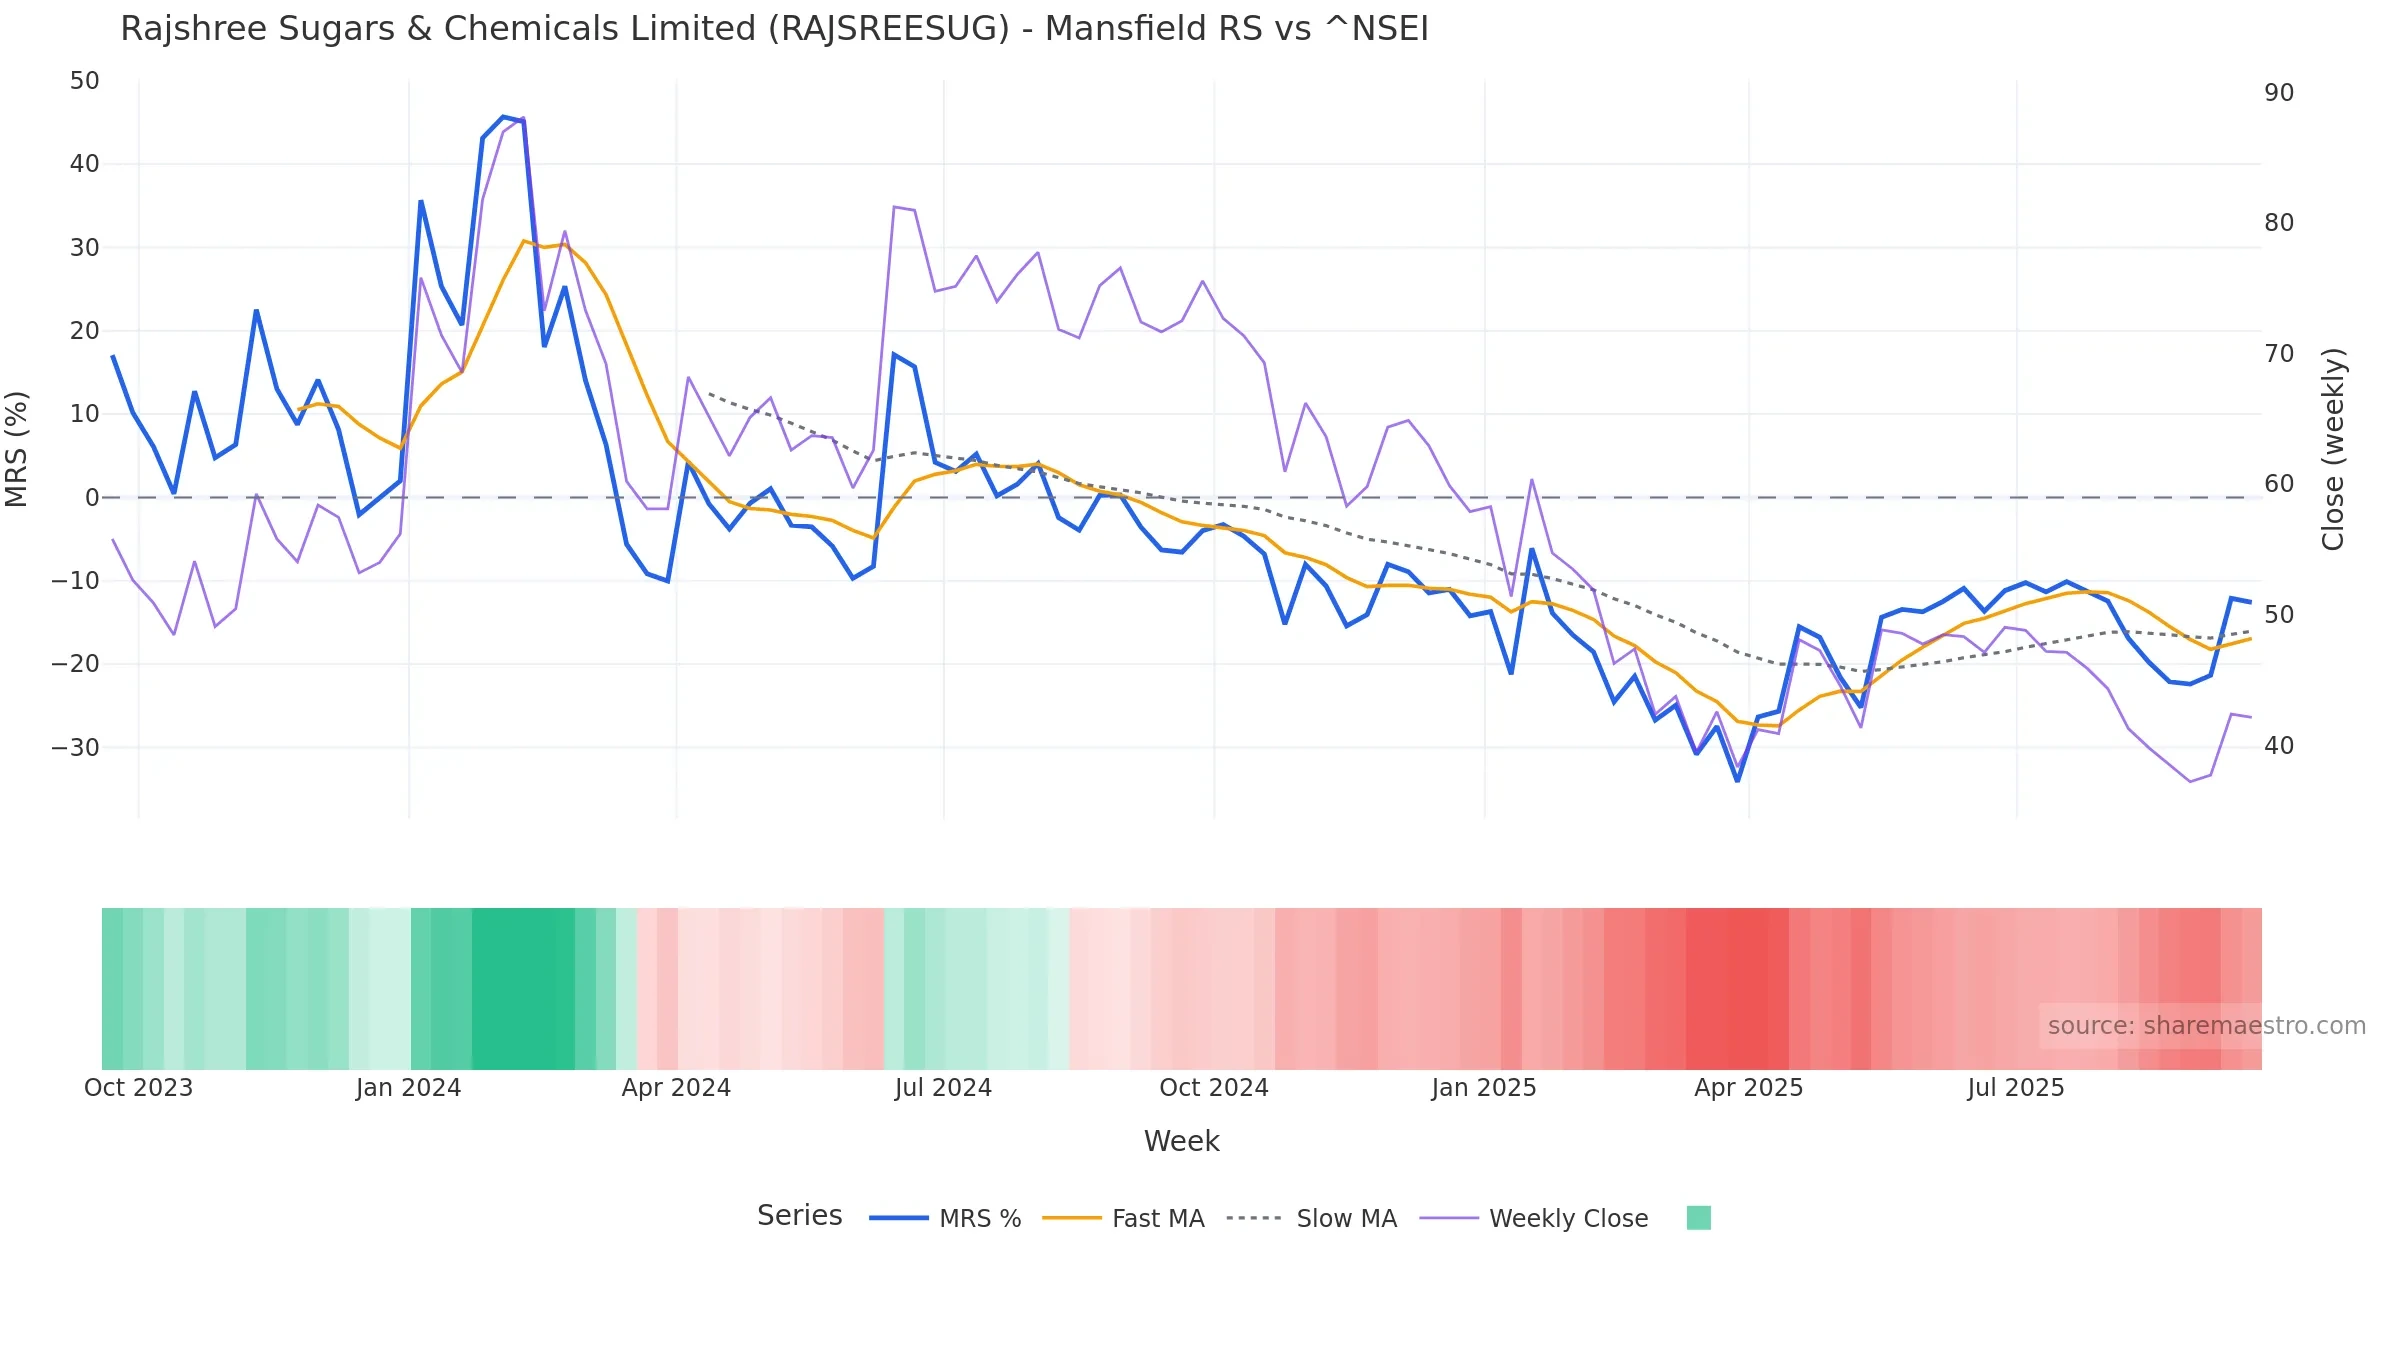This screenshot has width=2400, height=1350.
Task: Click the 'Jan 2025' axis tick label
Action: coord(1484,1088)
